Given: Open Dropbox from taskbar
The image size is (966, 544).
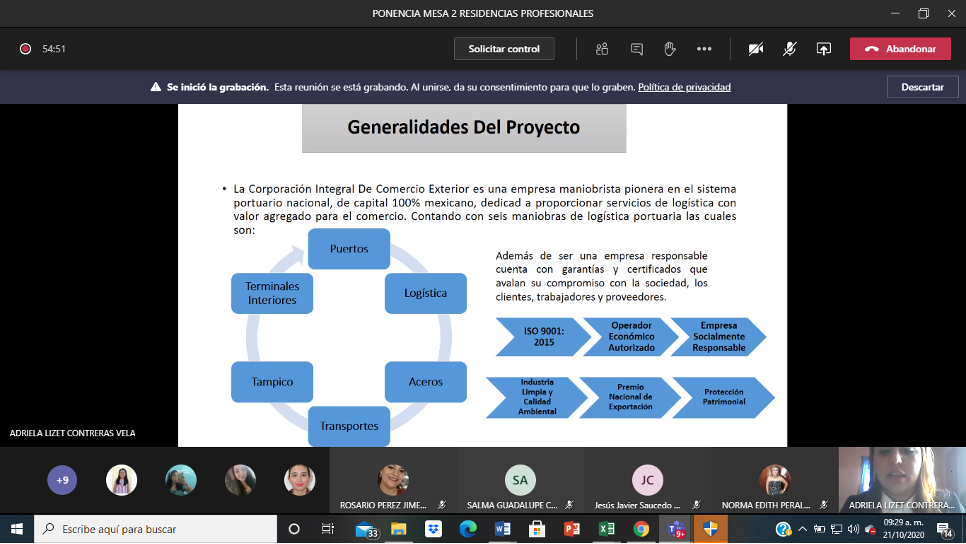Looking at the screenshot, I should pos(433,529).
